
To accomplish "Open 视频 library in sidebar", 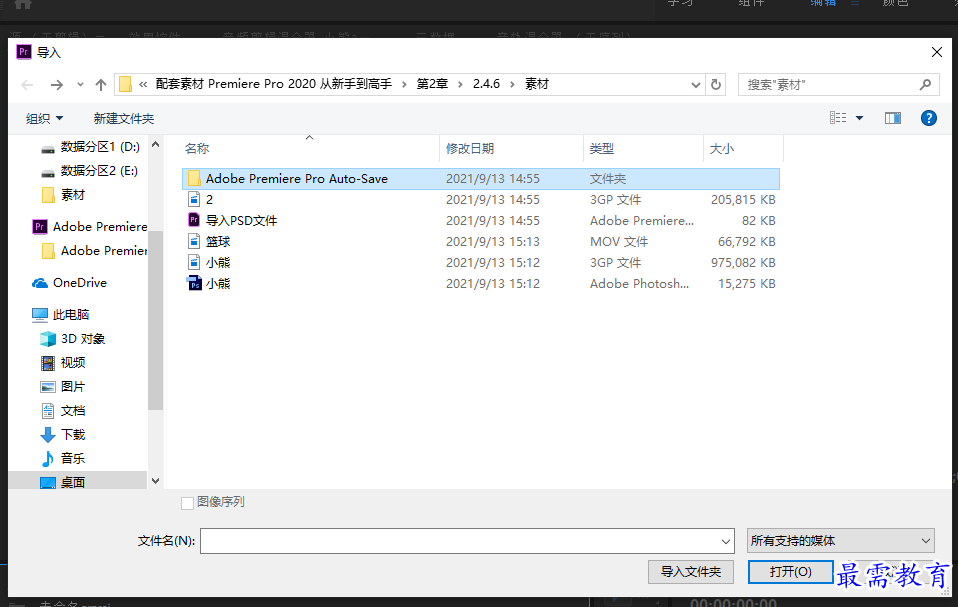I will (x=64, y=363).
